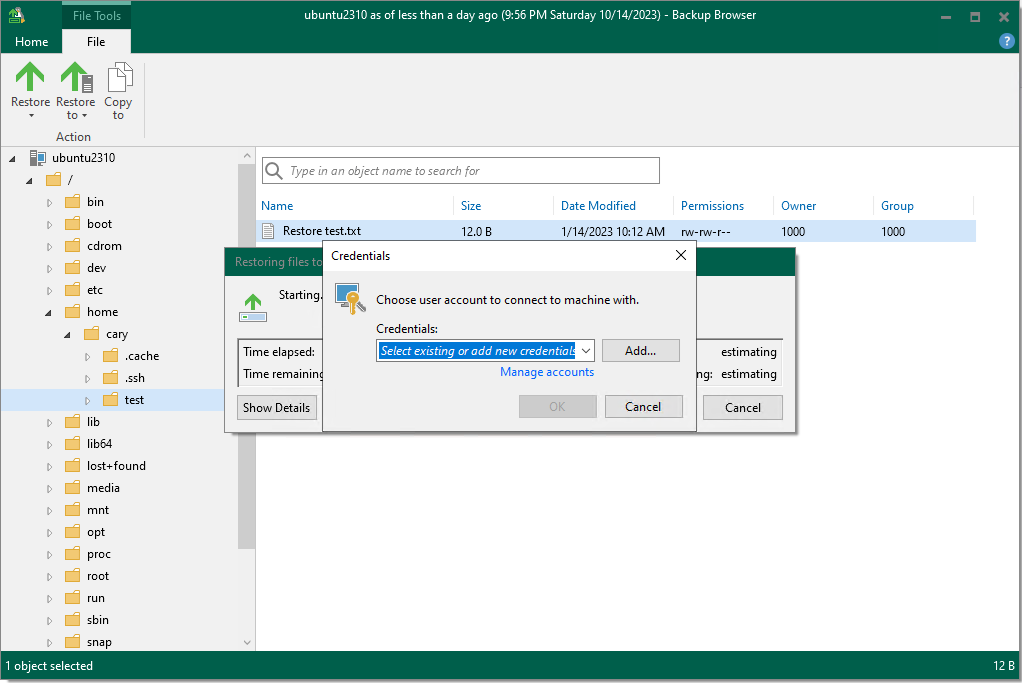Image resolution: width=1022 pixels, height=683 pixels.
Task: Select the ubuntu2310 server node icon
Action: click(x=38, y=158)
